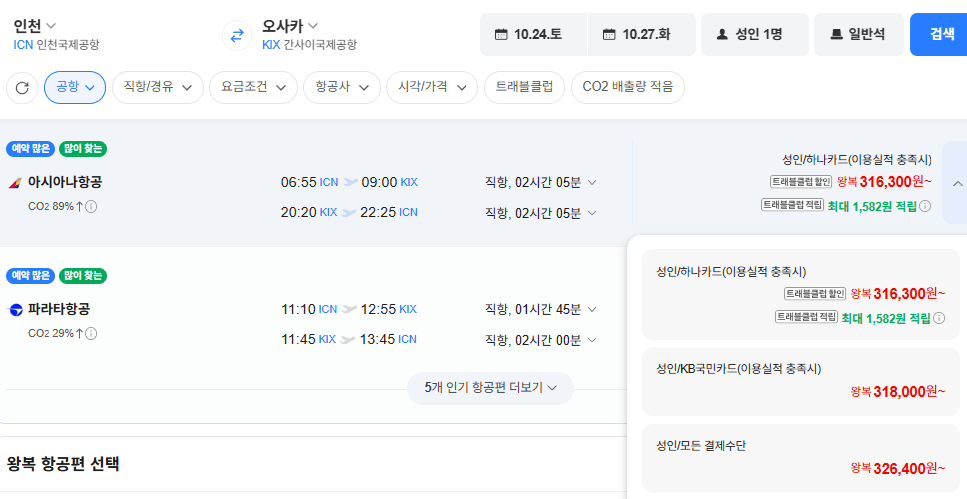967x499 pixels.
Task: Toggle the CO2 배출량 적음 filter
Action: coord(628,87)
